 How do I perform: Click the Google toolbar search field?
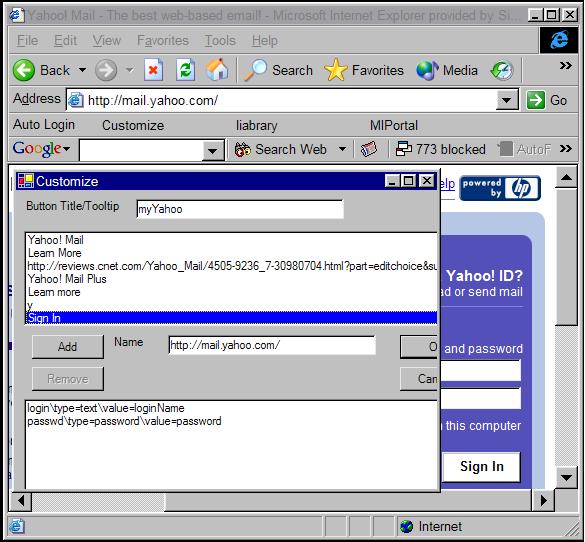click(x=141, y=150)
